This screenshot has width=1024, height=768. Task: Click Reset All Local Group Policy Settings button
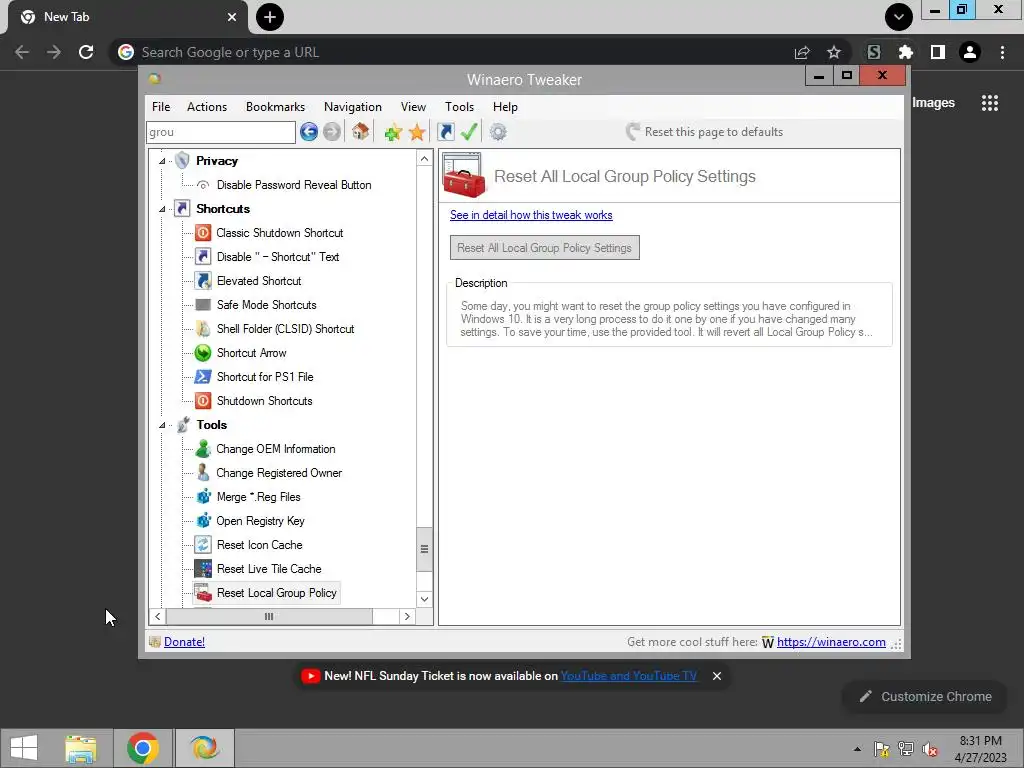(x=545, y=248)
